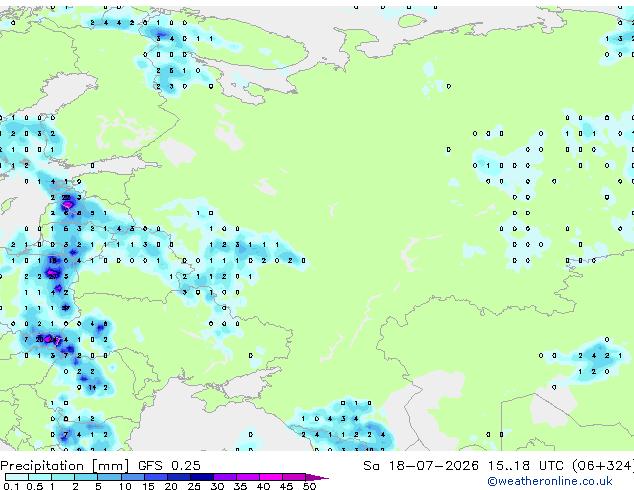This screenshot has height=490, width=634.
Task: Pick the legend swatch between 25 and 30
Action: (x=202, y=477)
